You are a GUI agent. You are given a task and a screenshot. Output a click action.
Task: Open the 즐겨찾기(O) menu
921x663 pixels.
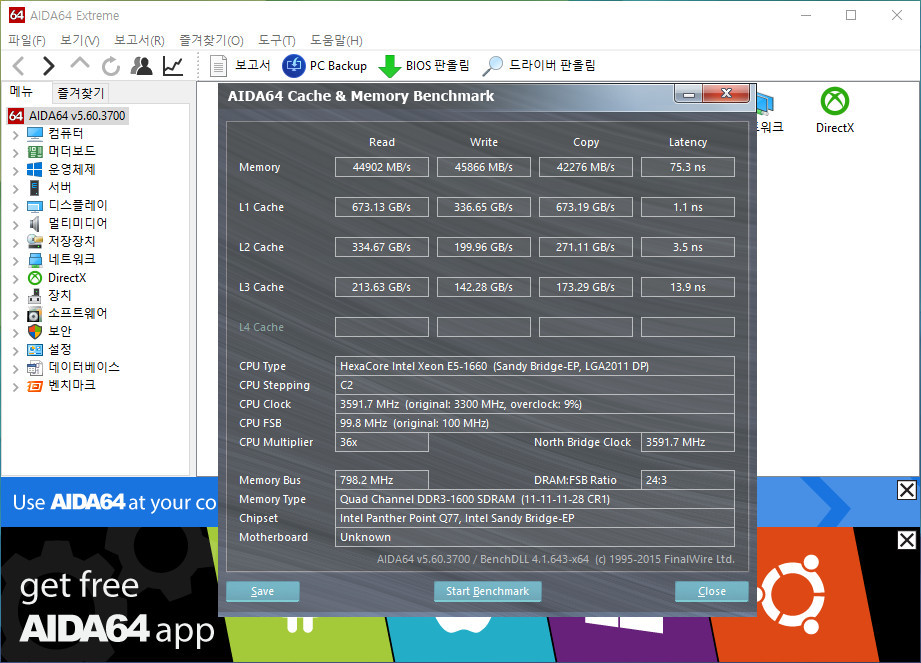211,41
